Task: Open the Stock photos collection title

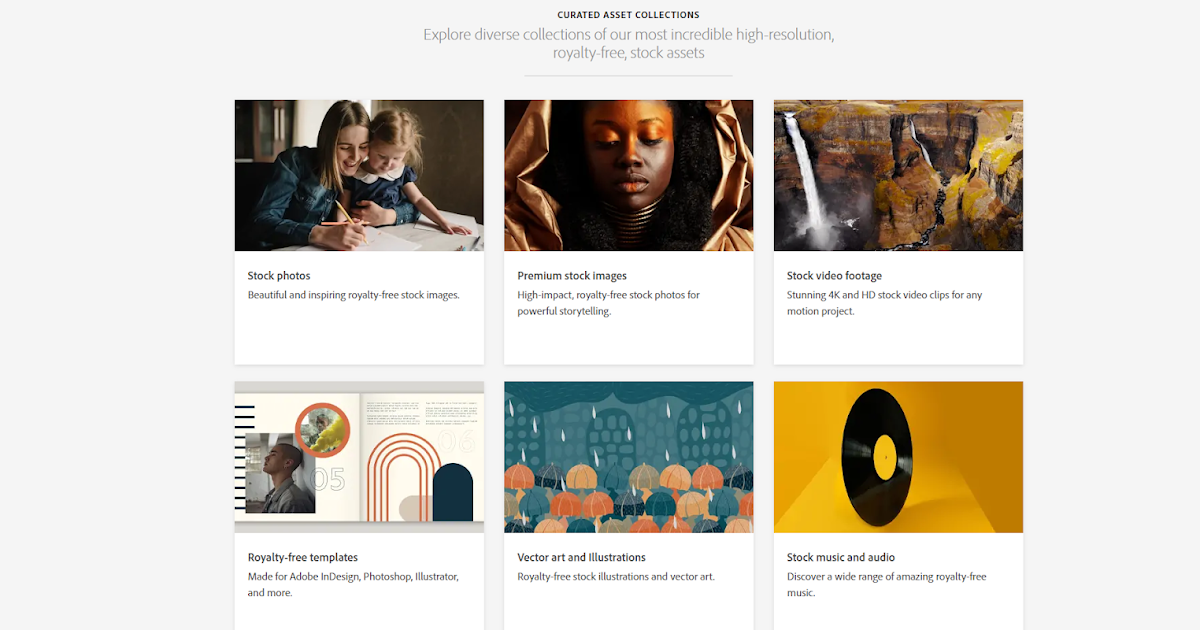Action: (279, 276)
